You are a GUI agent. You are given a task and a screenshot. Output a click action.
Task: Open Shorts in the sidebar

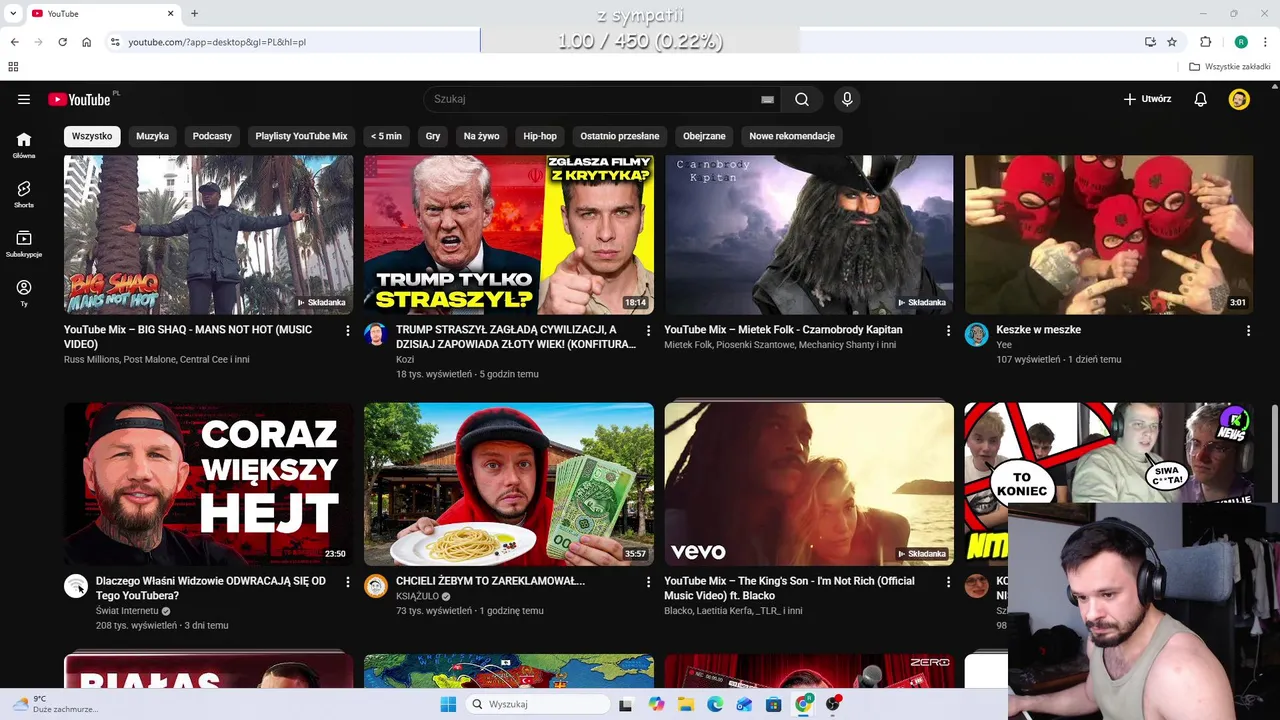point(24,194)
